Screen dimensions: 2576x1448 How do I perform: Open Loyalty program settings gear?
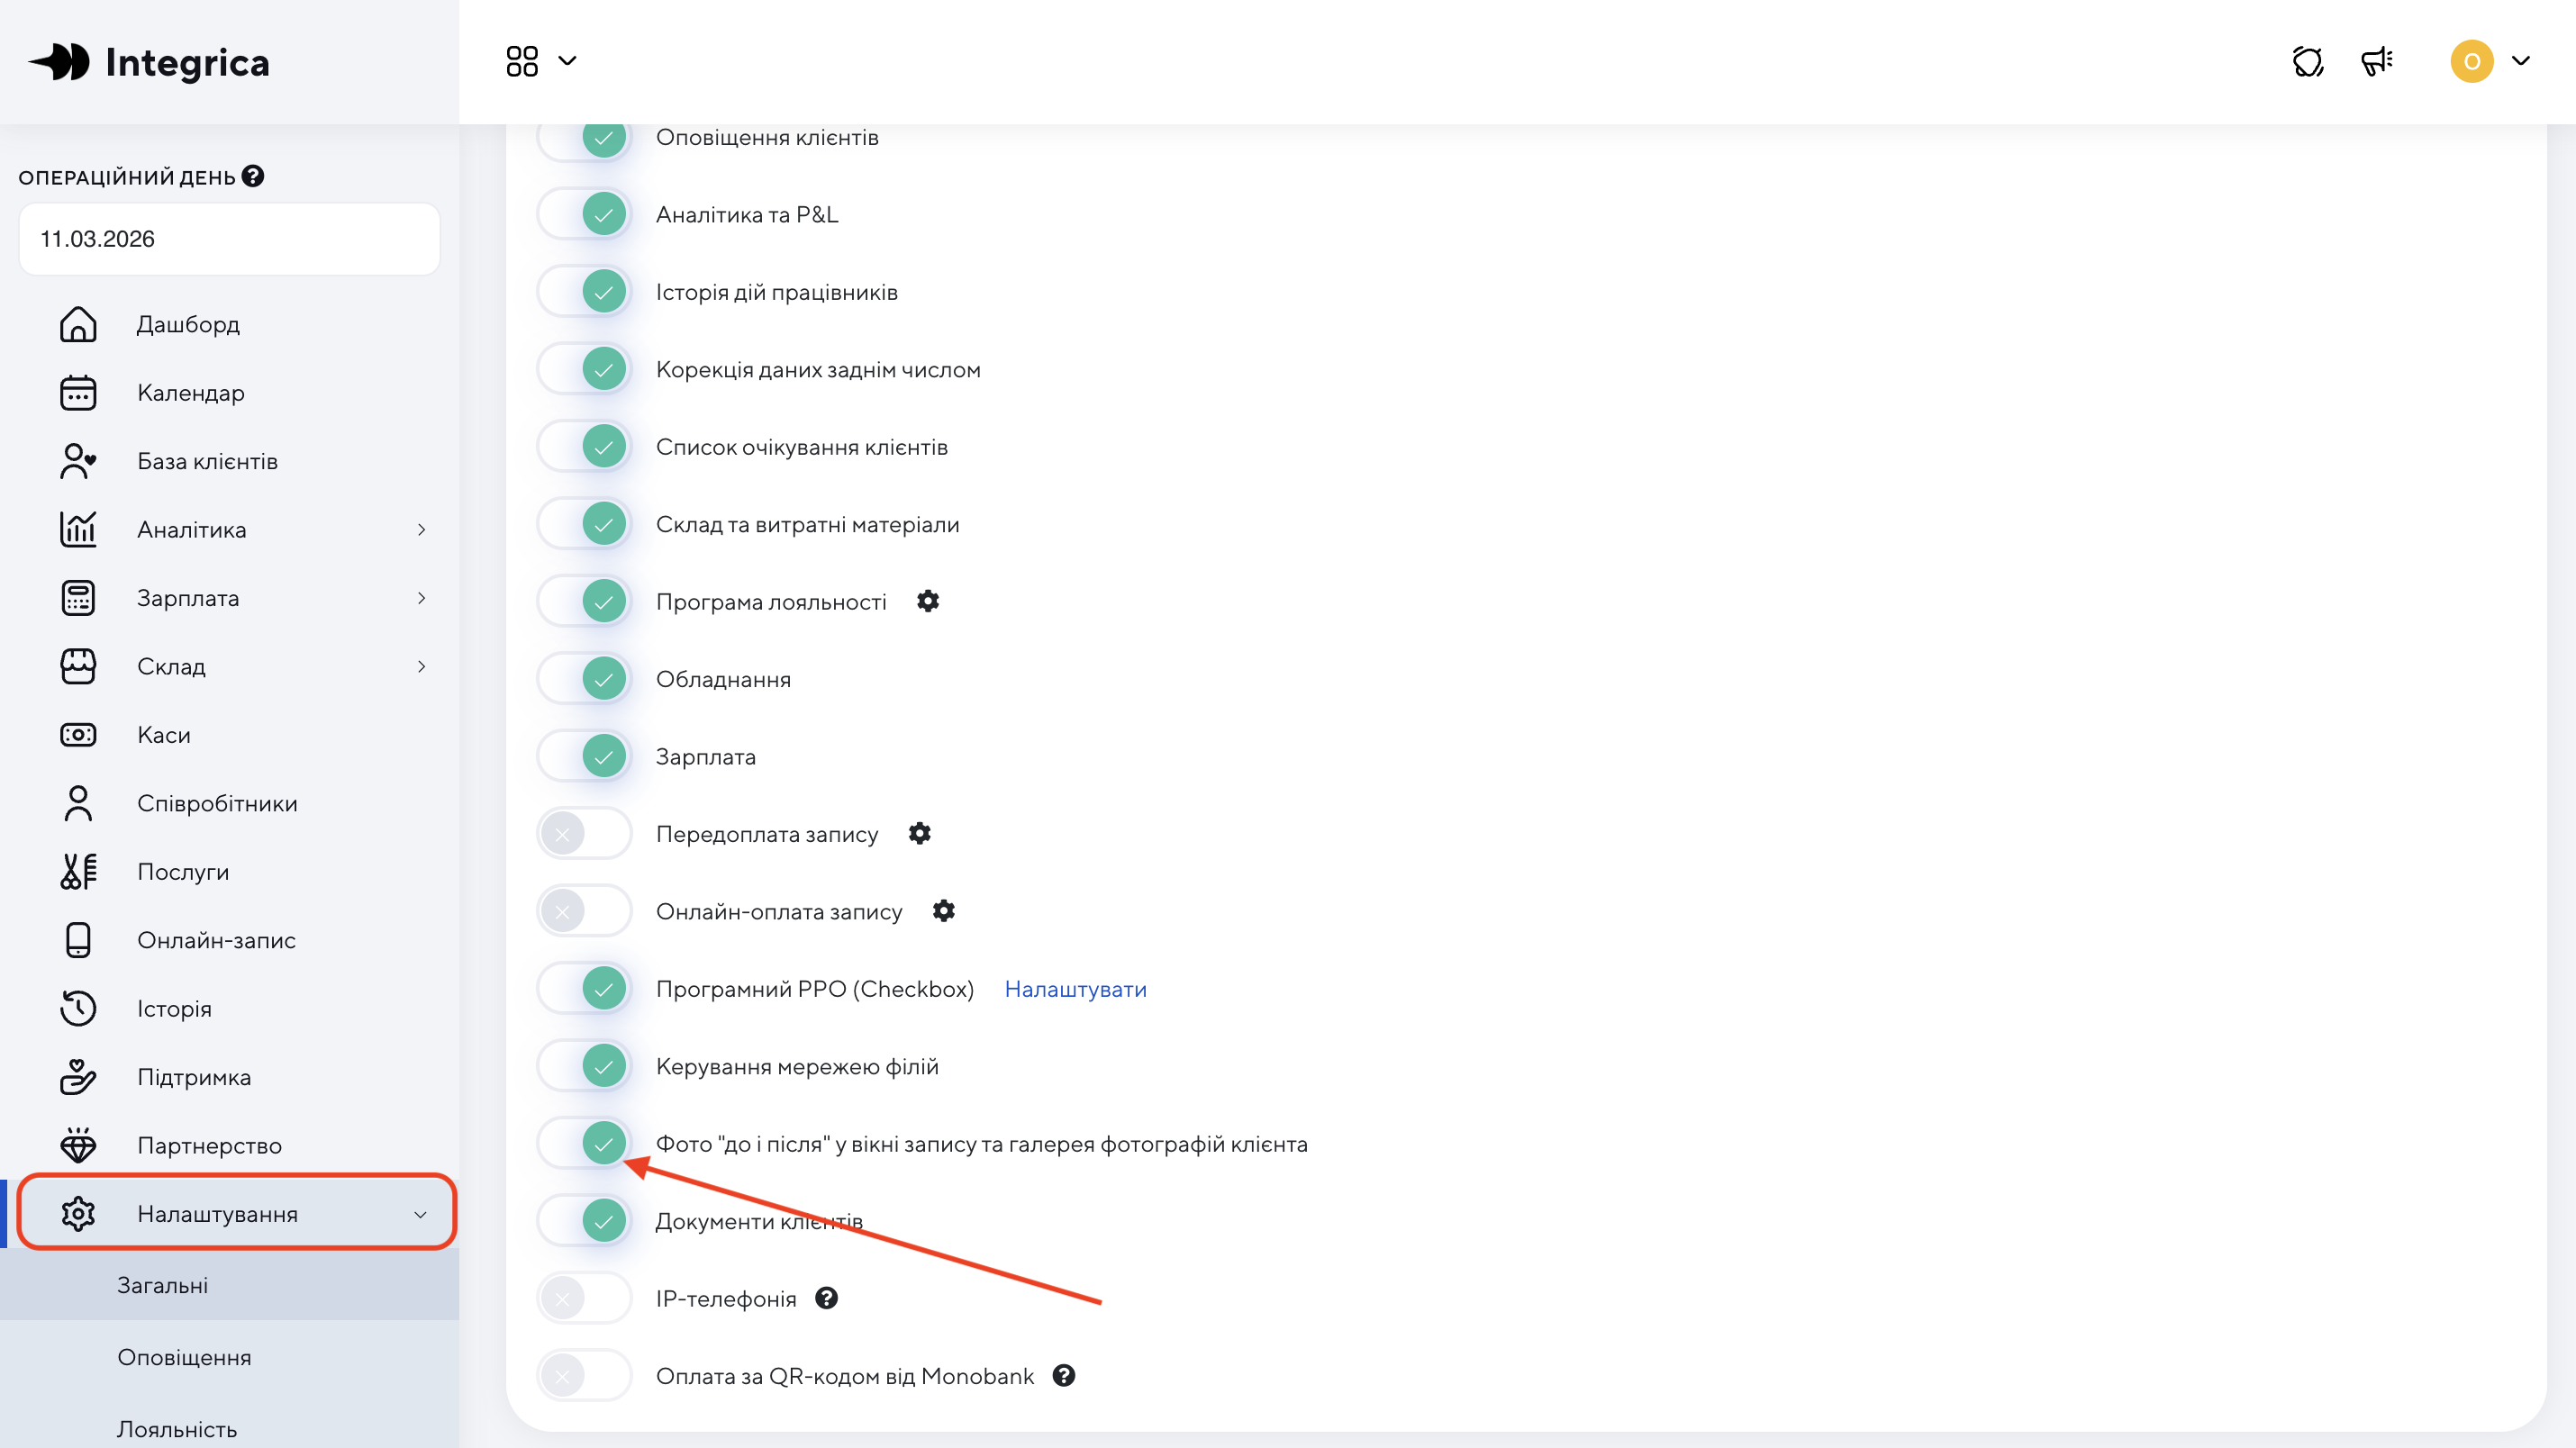click(928, 601)
